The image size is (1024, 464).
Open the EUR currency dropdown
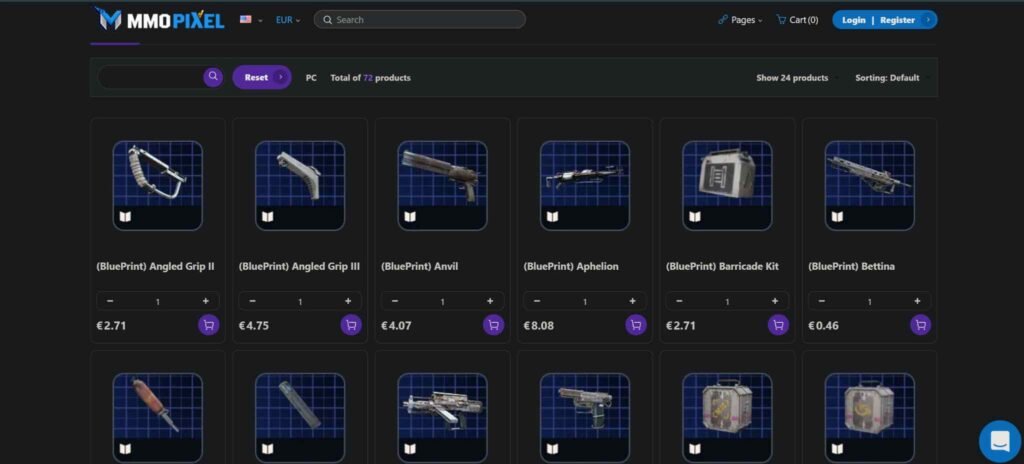(288, 20)
